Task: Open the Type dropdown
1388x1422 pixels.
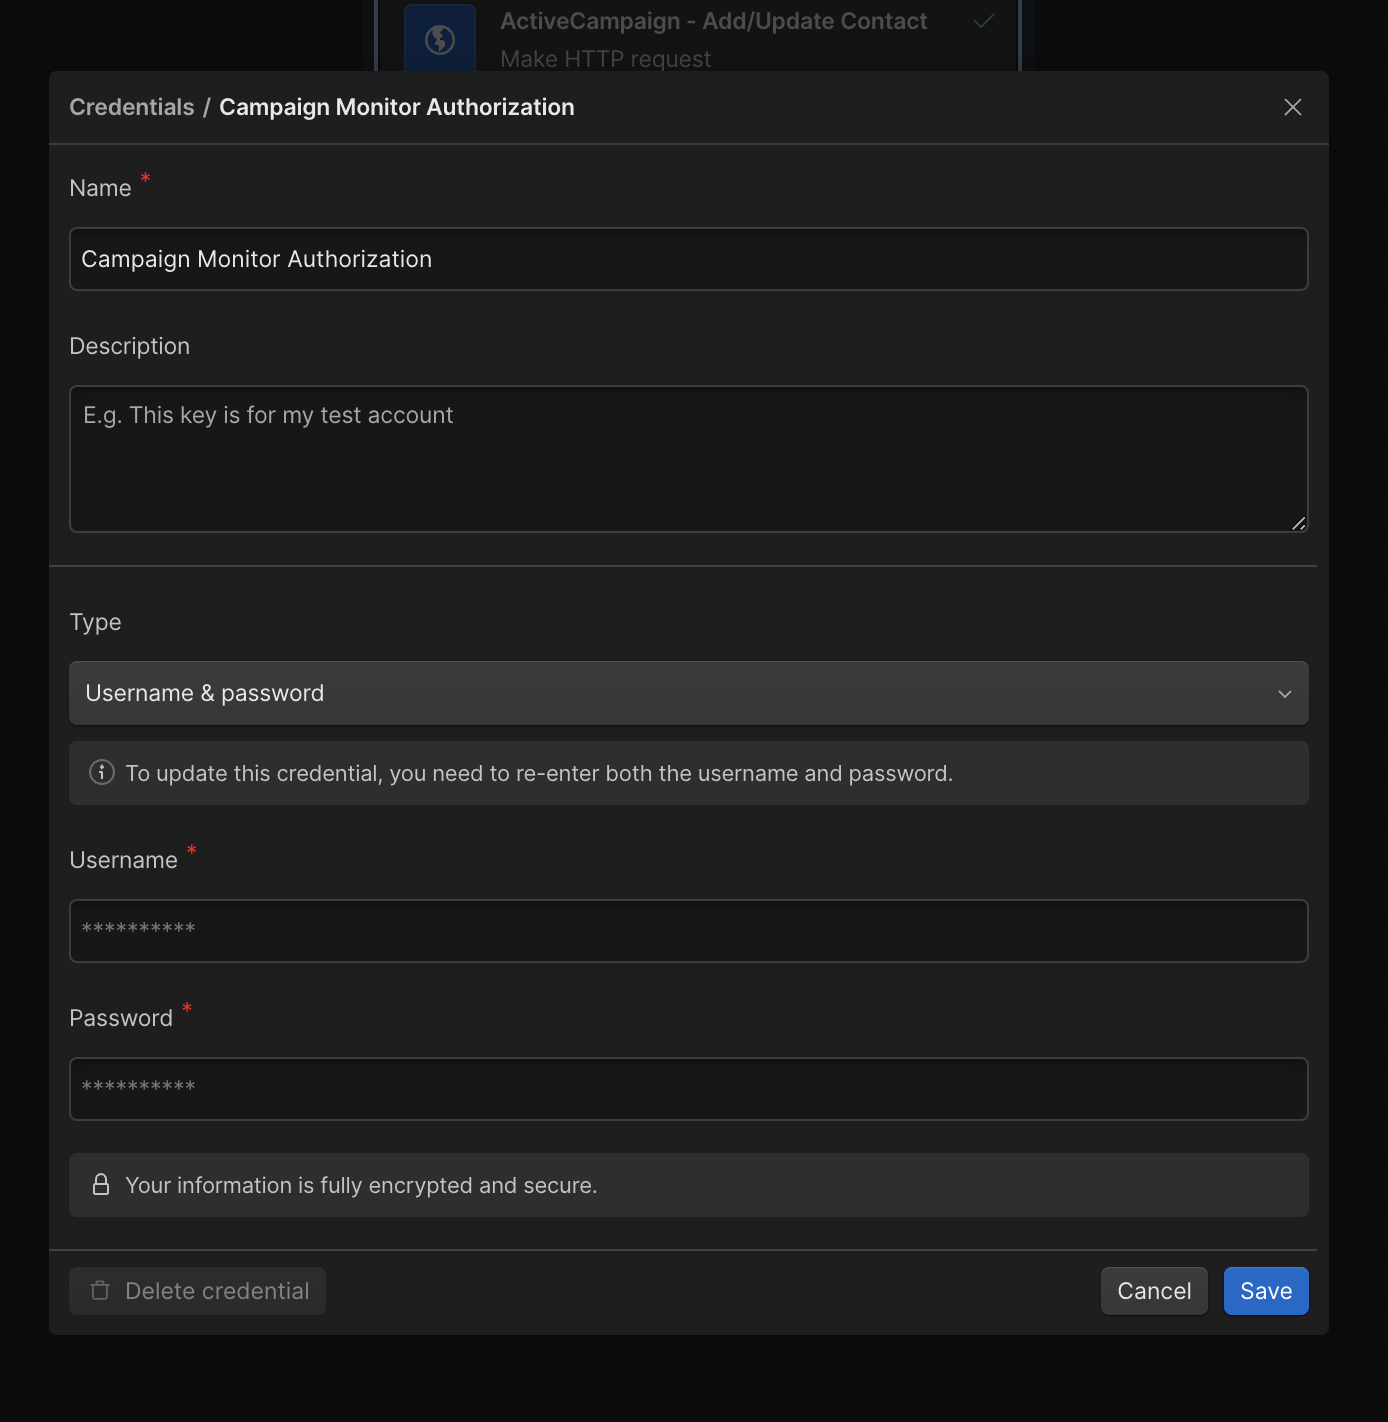Action: [688, 693]
